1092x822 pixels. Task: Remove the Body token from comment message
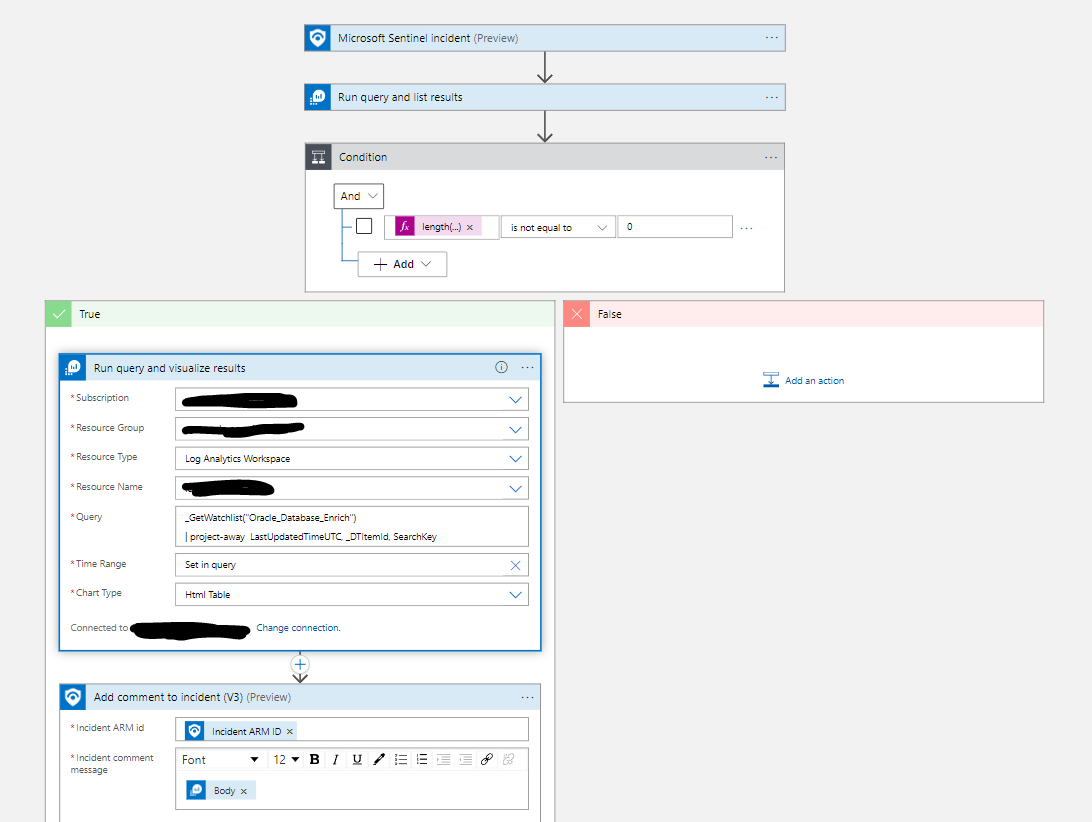point(244,791)
